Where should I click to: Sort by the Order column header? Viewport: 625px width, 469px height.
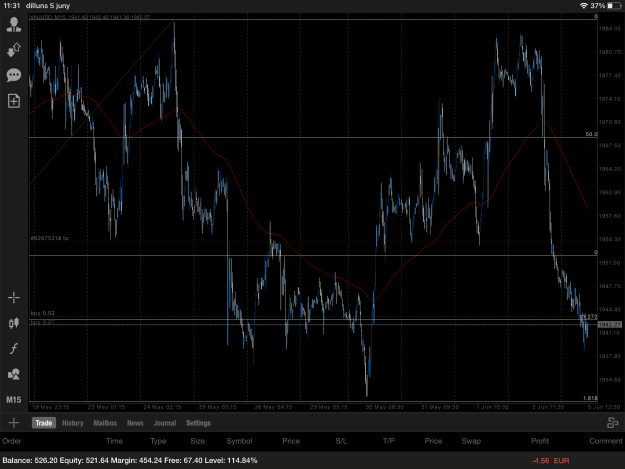point(12,441)
